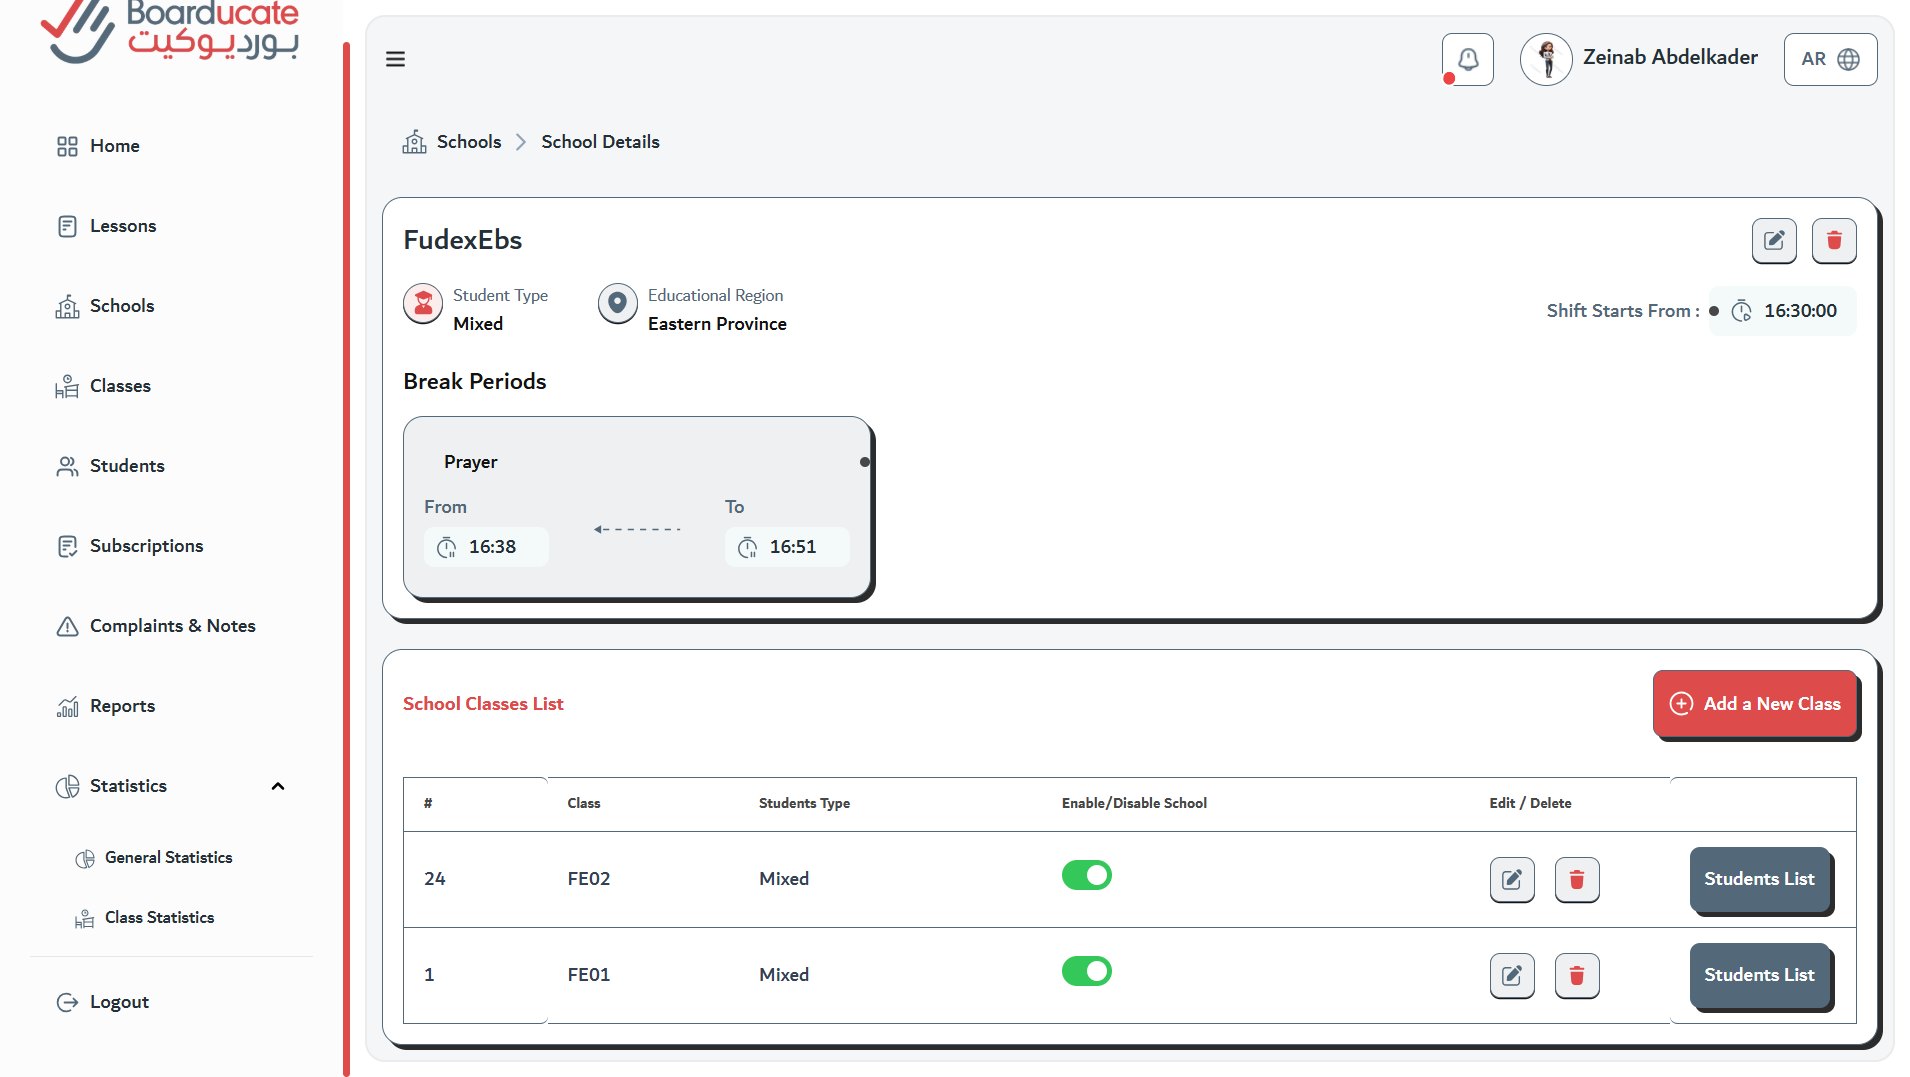This screenshot has width=1910, height=1077.
Task: Go to Complaints & Notes page
Action: (172, 626)
